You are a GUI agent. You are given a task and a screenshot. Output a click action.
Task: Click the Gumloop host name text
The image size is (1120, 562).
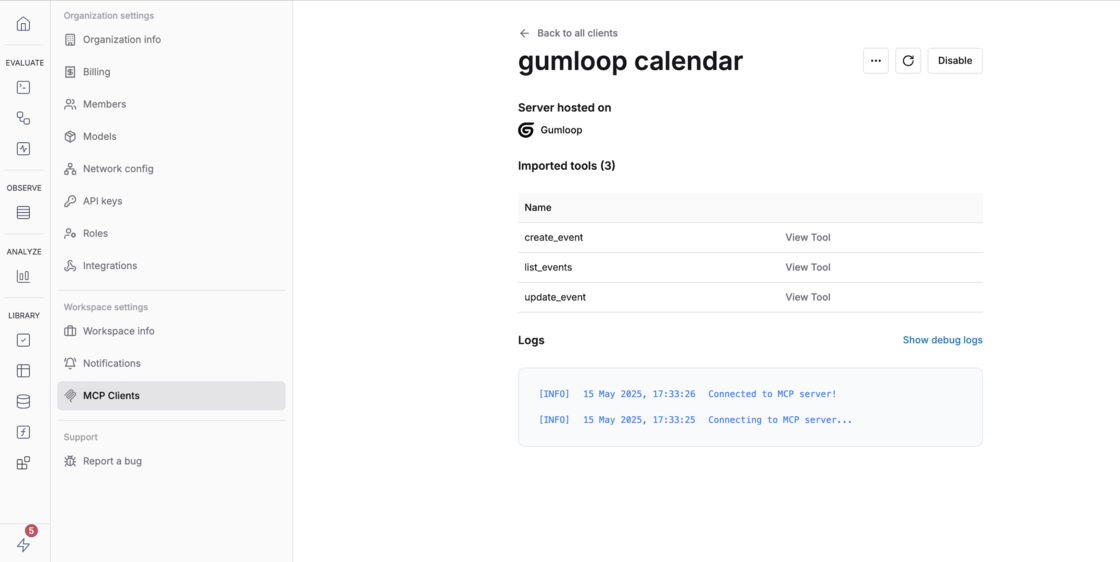coord(561,130)
